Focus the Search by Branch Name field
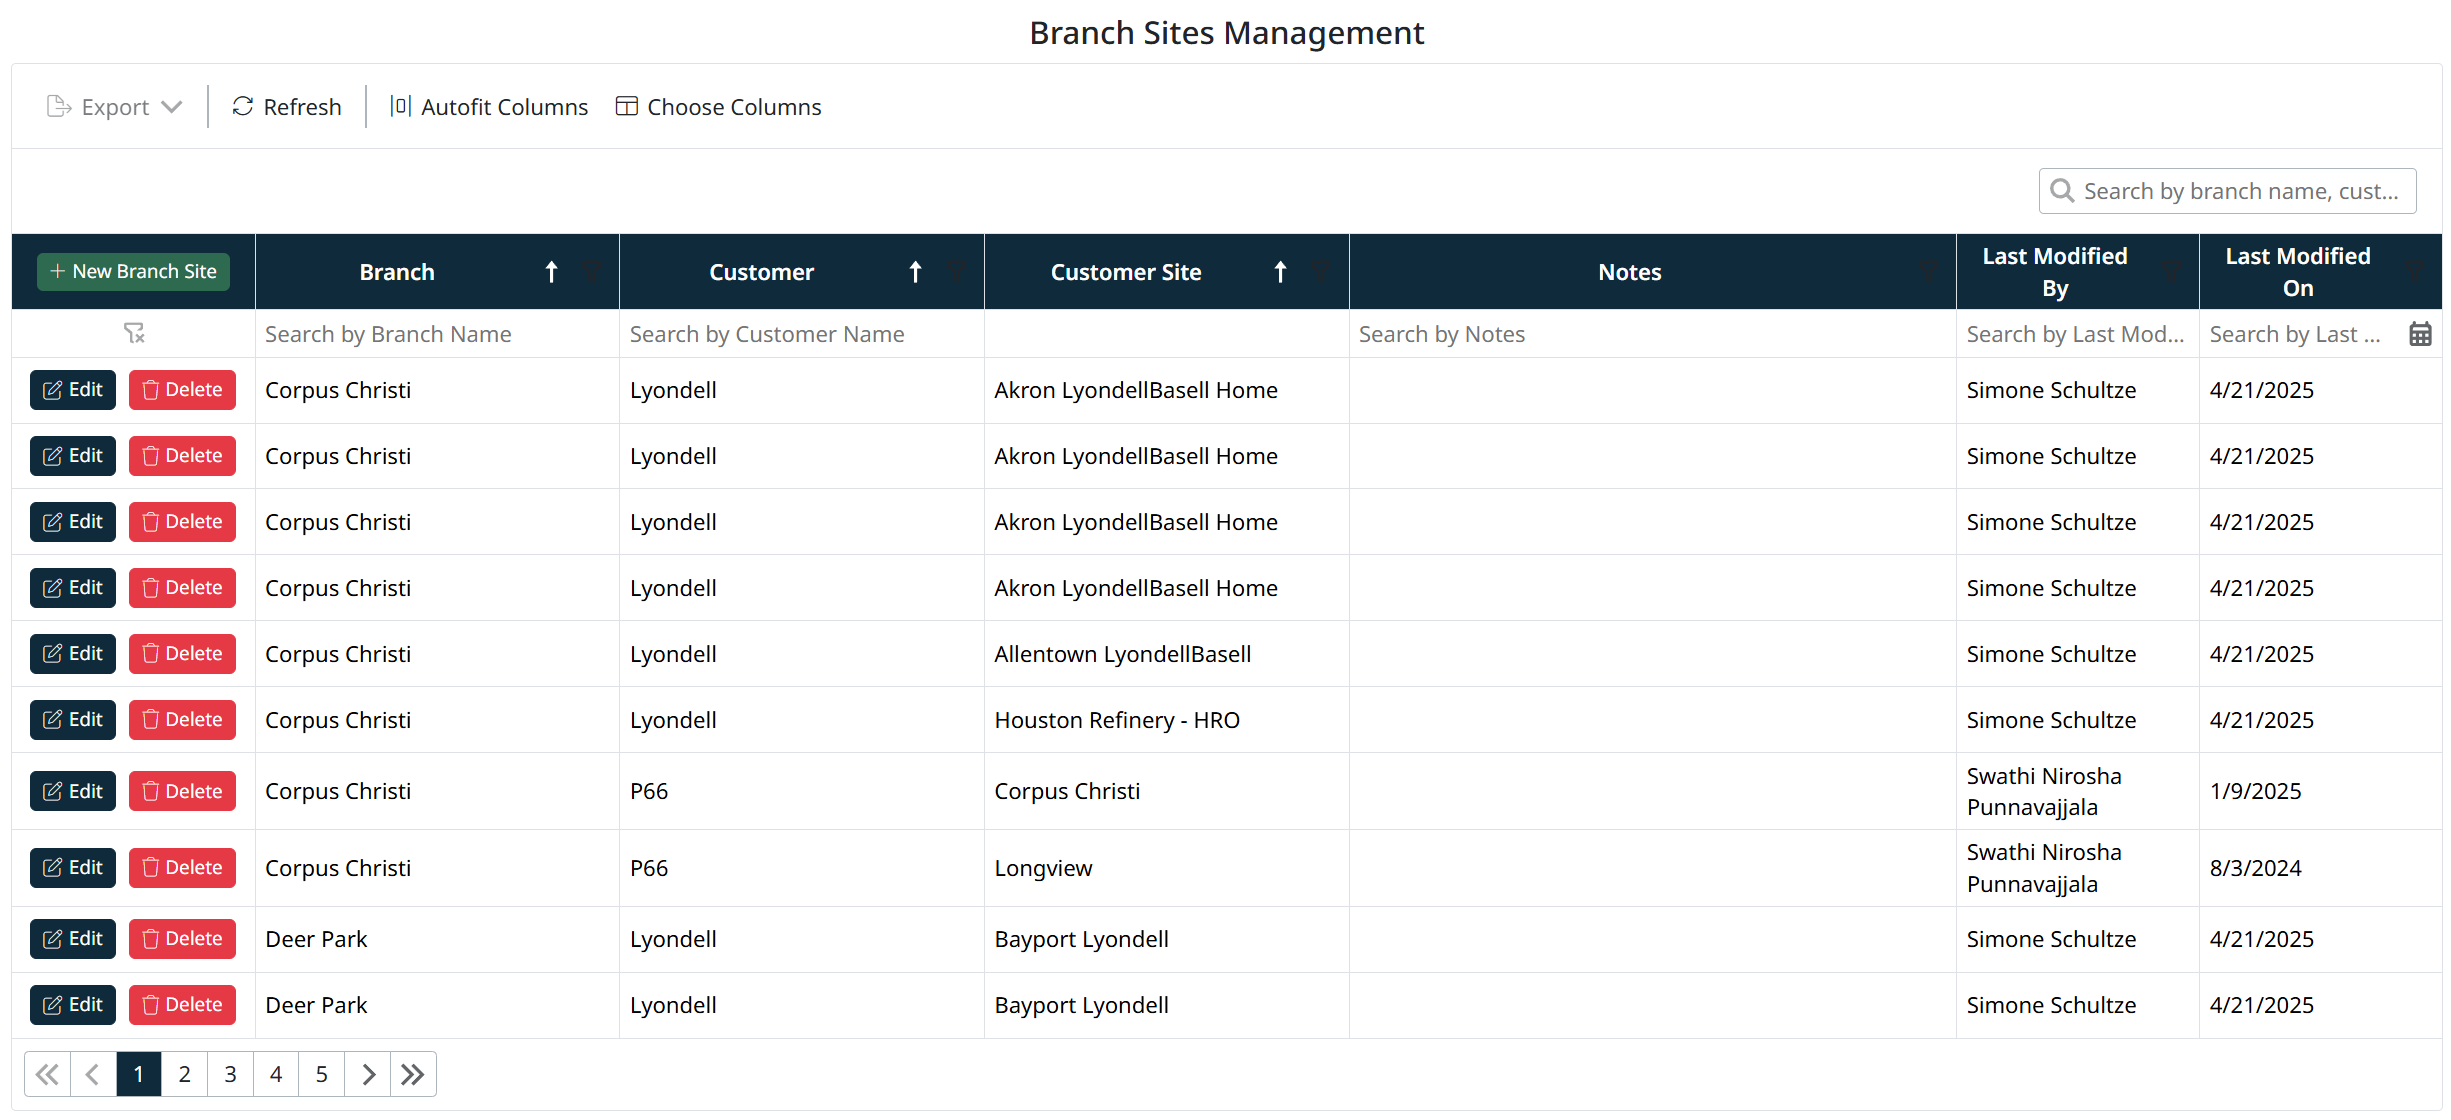The width and height of the screenshot is (2451, 1120). (436, 334)
